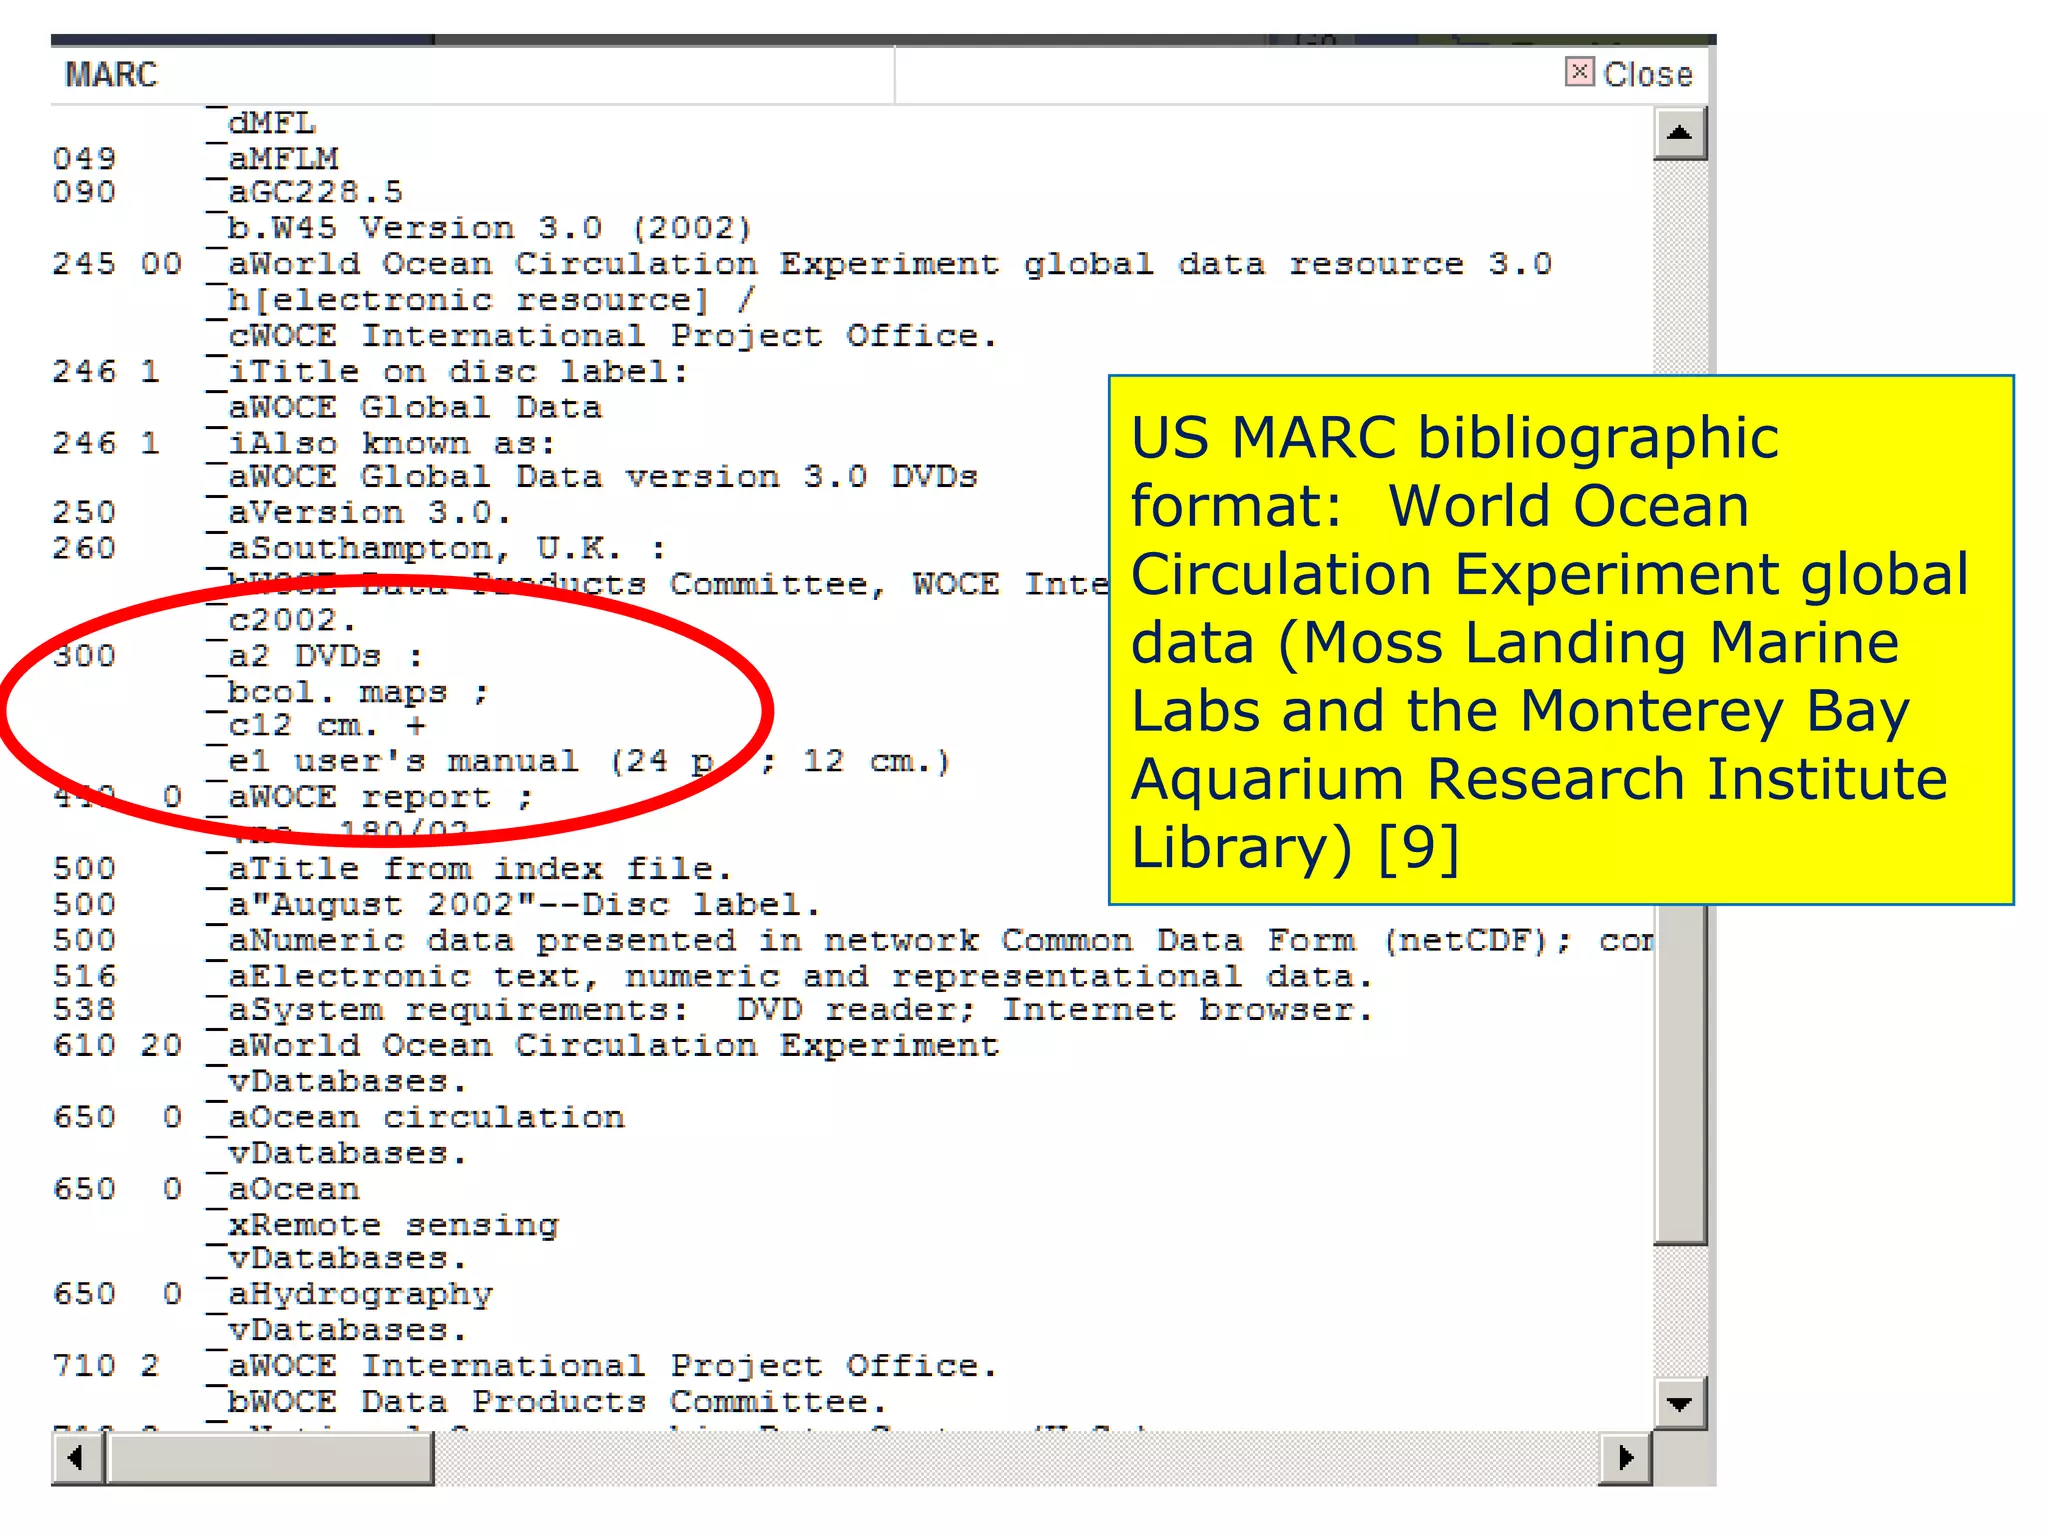
Task: Select the 650 'aOcean circulation' line
Action: coord(339,1118)
